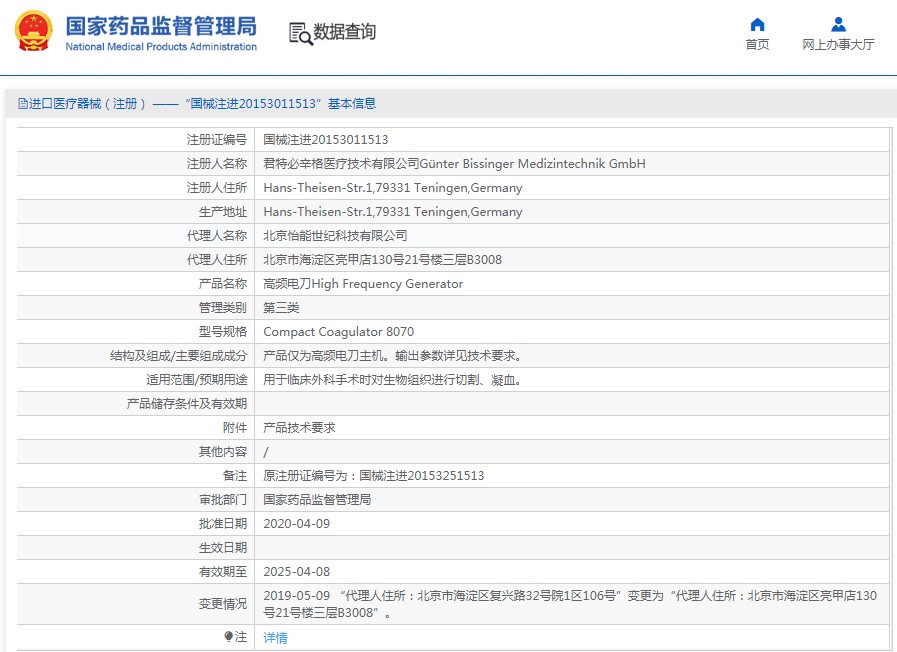
Task: Click agent address 北京市海淀区亮甲店130号21号楼三层B3008
Action: click(x=383, y=260)
